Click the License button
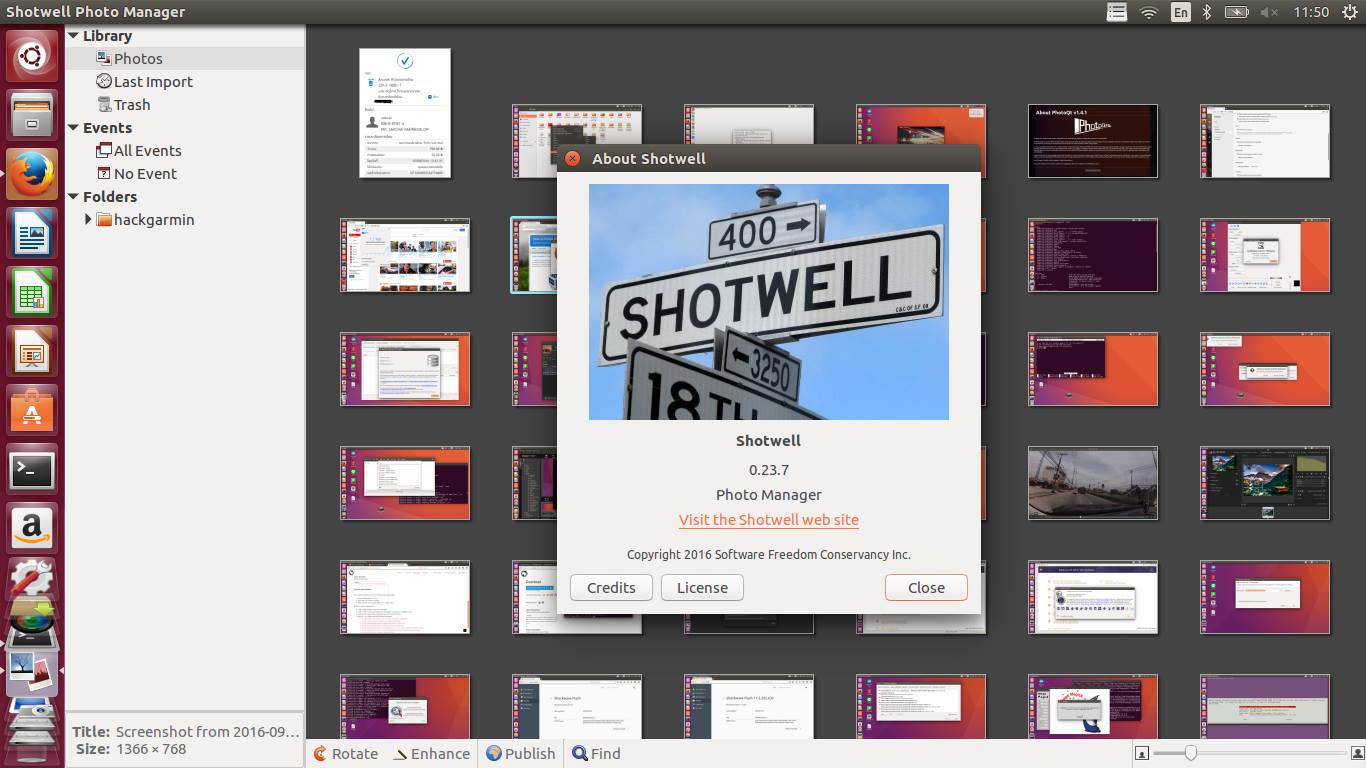The height and width of the screenshot is (768, 1366). click(x=702, y=588)
